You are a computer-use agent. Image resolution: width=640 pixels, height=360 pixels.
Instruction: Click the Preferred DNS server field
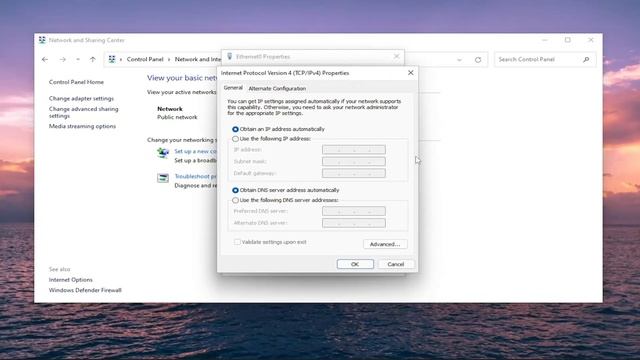pos(353,211)
